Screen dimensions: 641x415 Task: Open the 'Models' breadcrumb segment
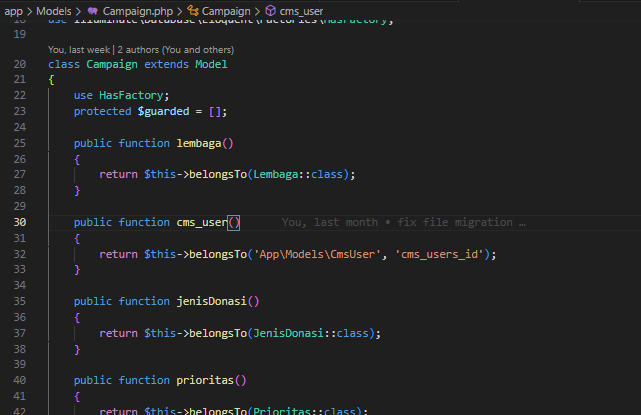[x=54, y=11]
